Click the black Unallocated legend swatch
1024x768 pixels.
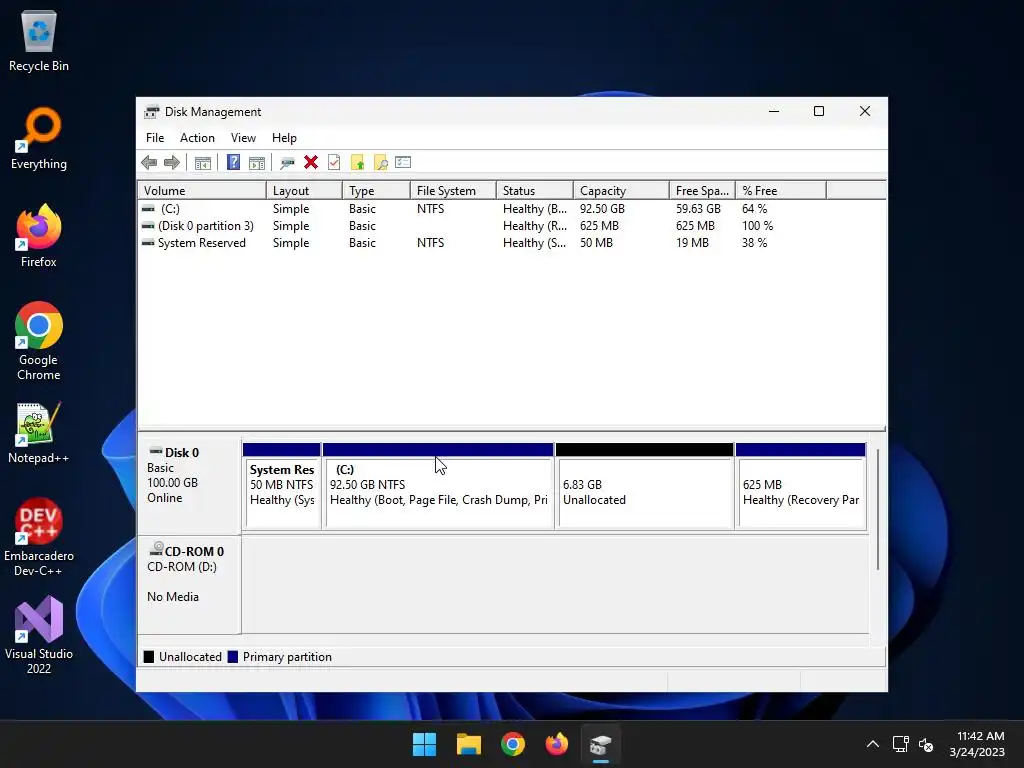pyautogui.click(x=149, y=657)
